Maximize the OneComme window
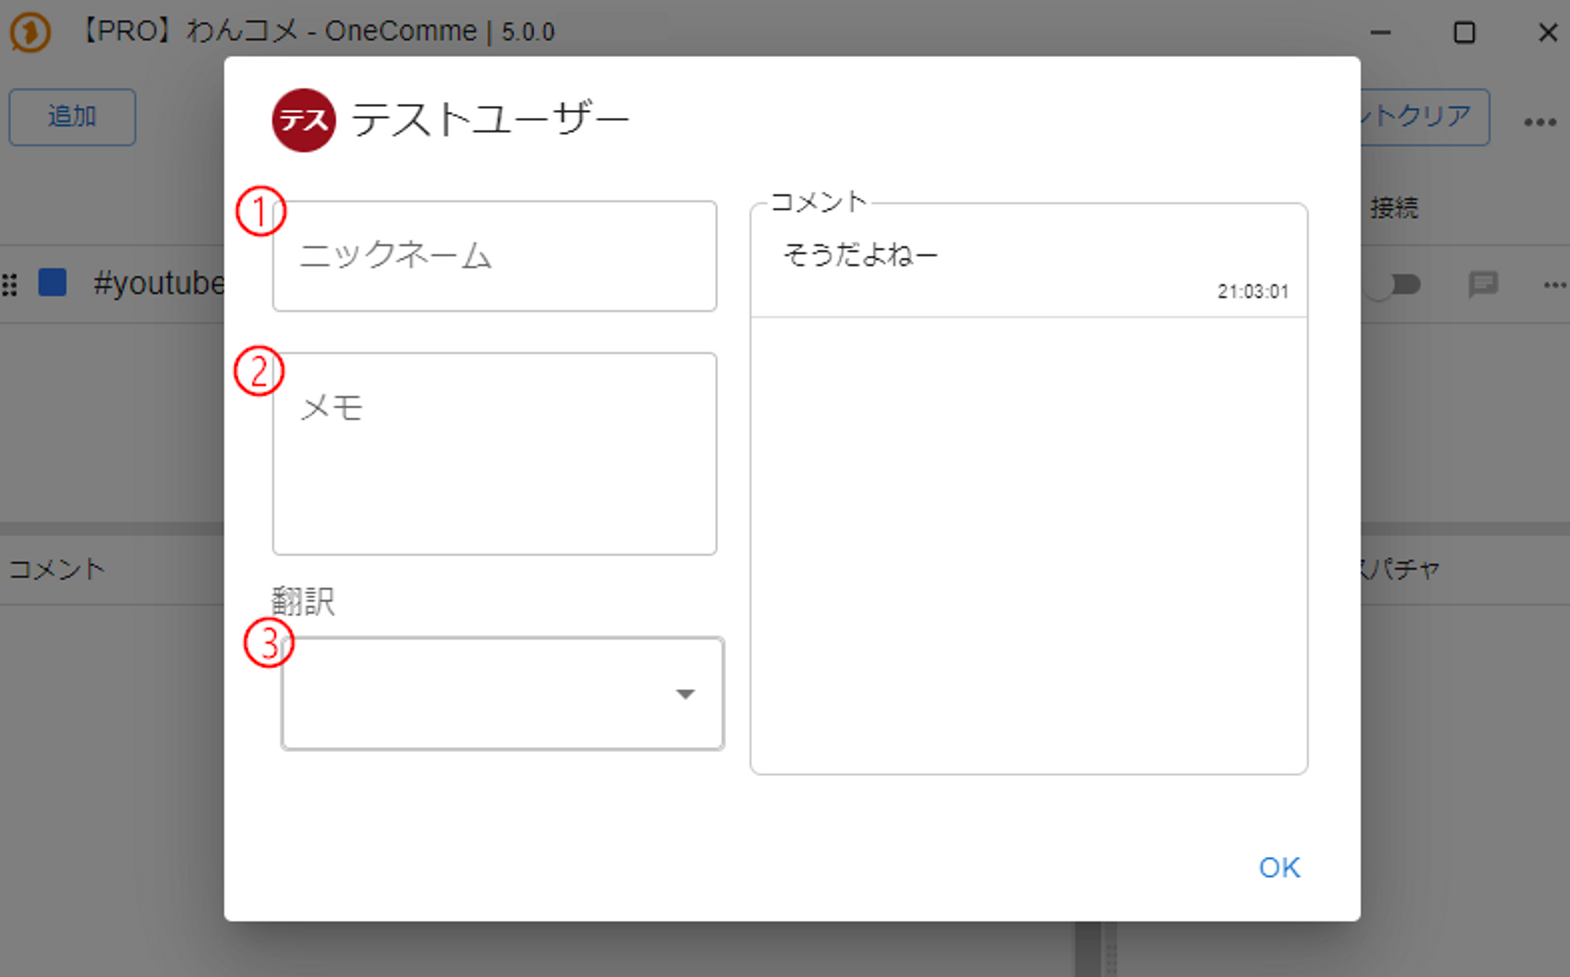This screenshot has height=977, width=1570. pyautogui.click(x=1464, y=33)
